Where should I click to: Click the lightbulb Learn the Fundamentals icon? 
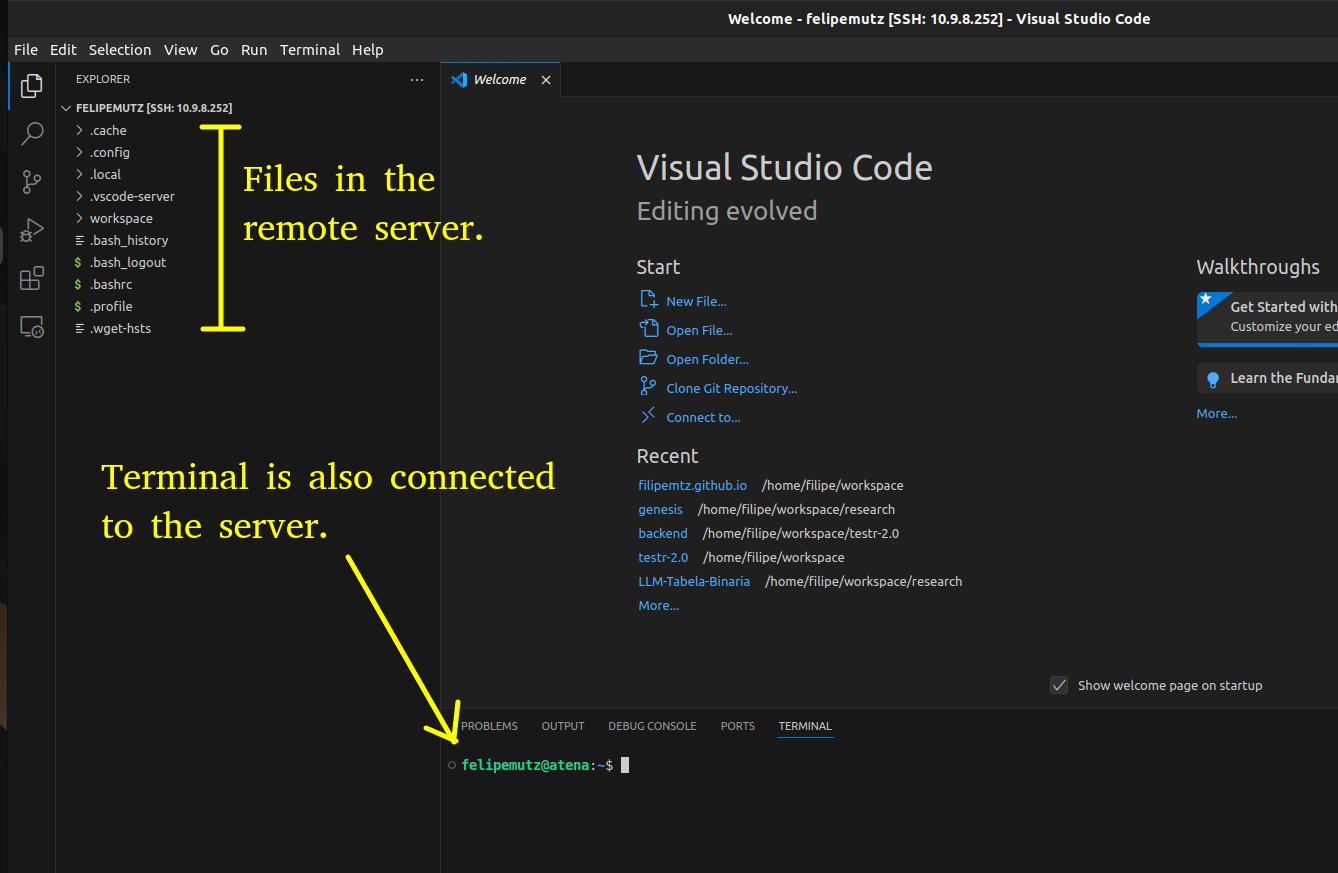1213,379
